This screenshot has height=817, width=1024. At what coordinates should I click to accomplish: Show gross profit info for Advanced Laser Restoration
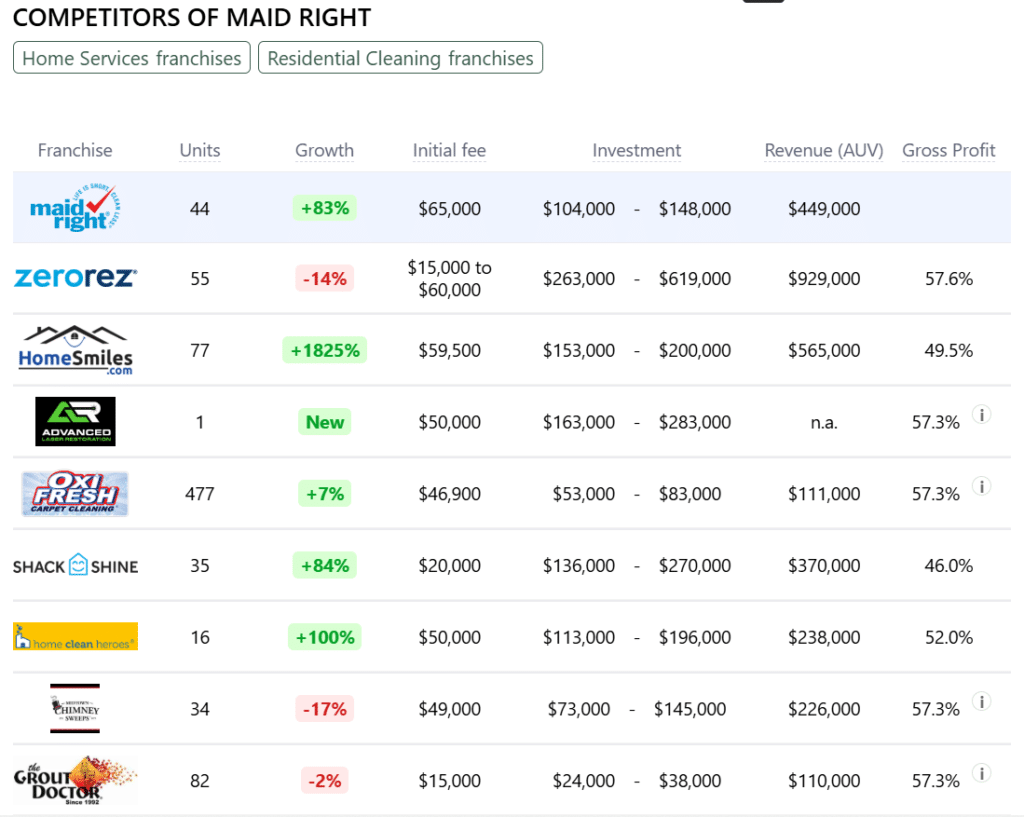point(982,414)
